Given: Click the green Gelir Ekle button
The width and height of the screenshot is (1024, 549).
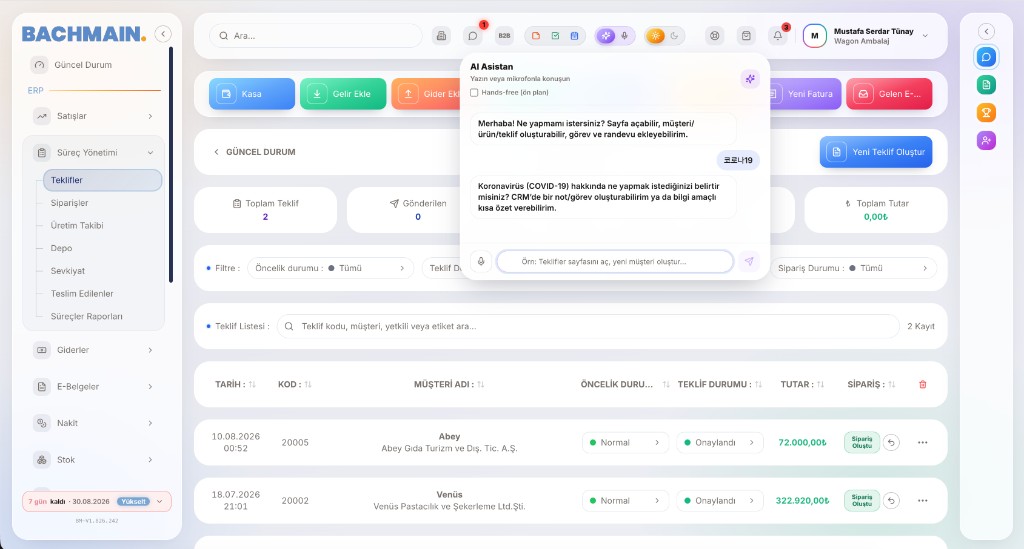Looking at the screenshot, I should click(x=344, y=94).
